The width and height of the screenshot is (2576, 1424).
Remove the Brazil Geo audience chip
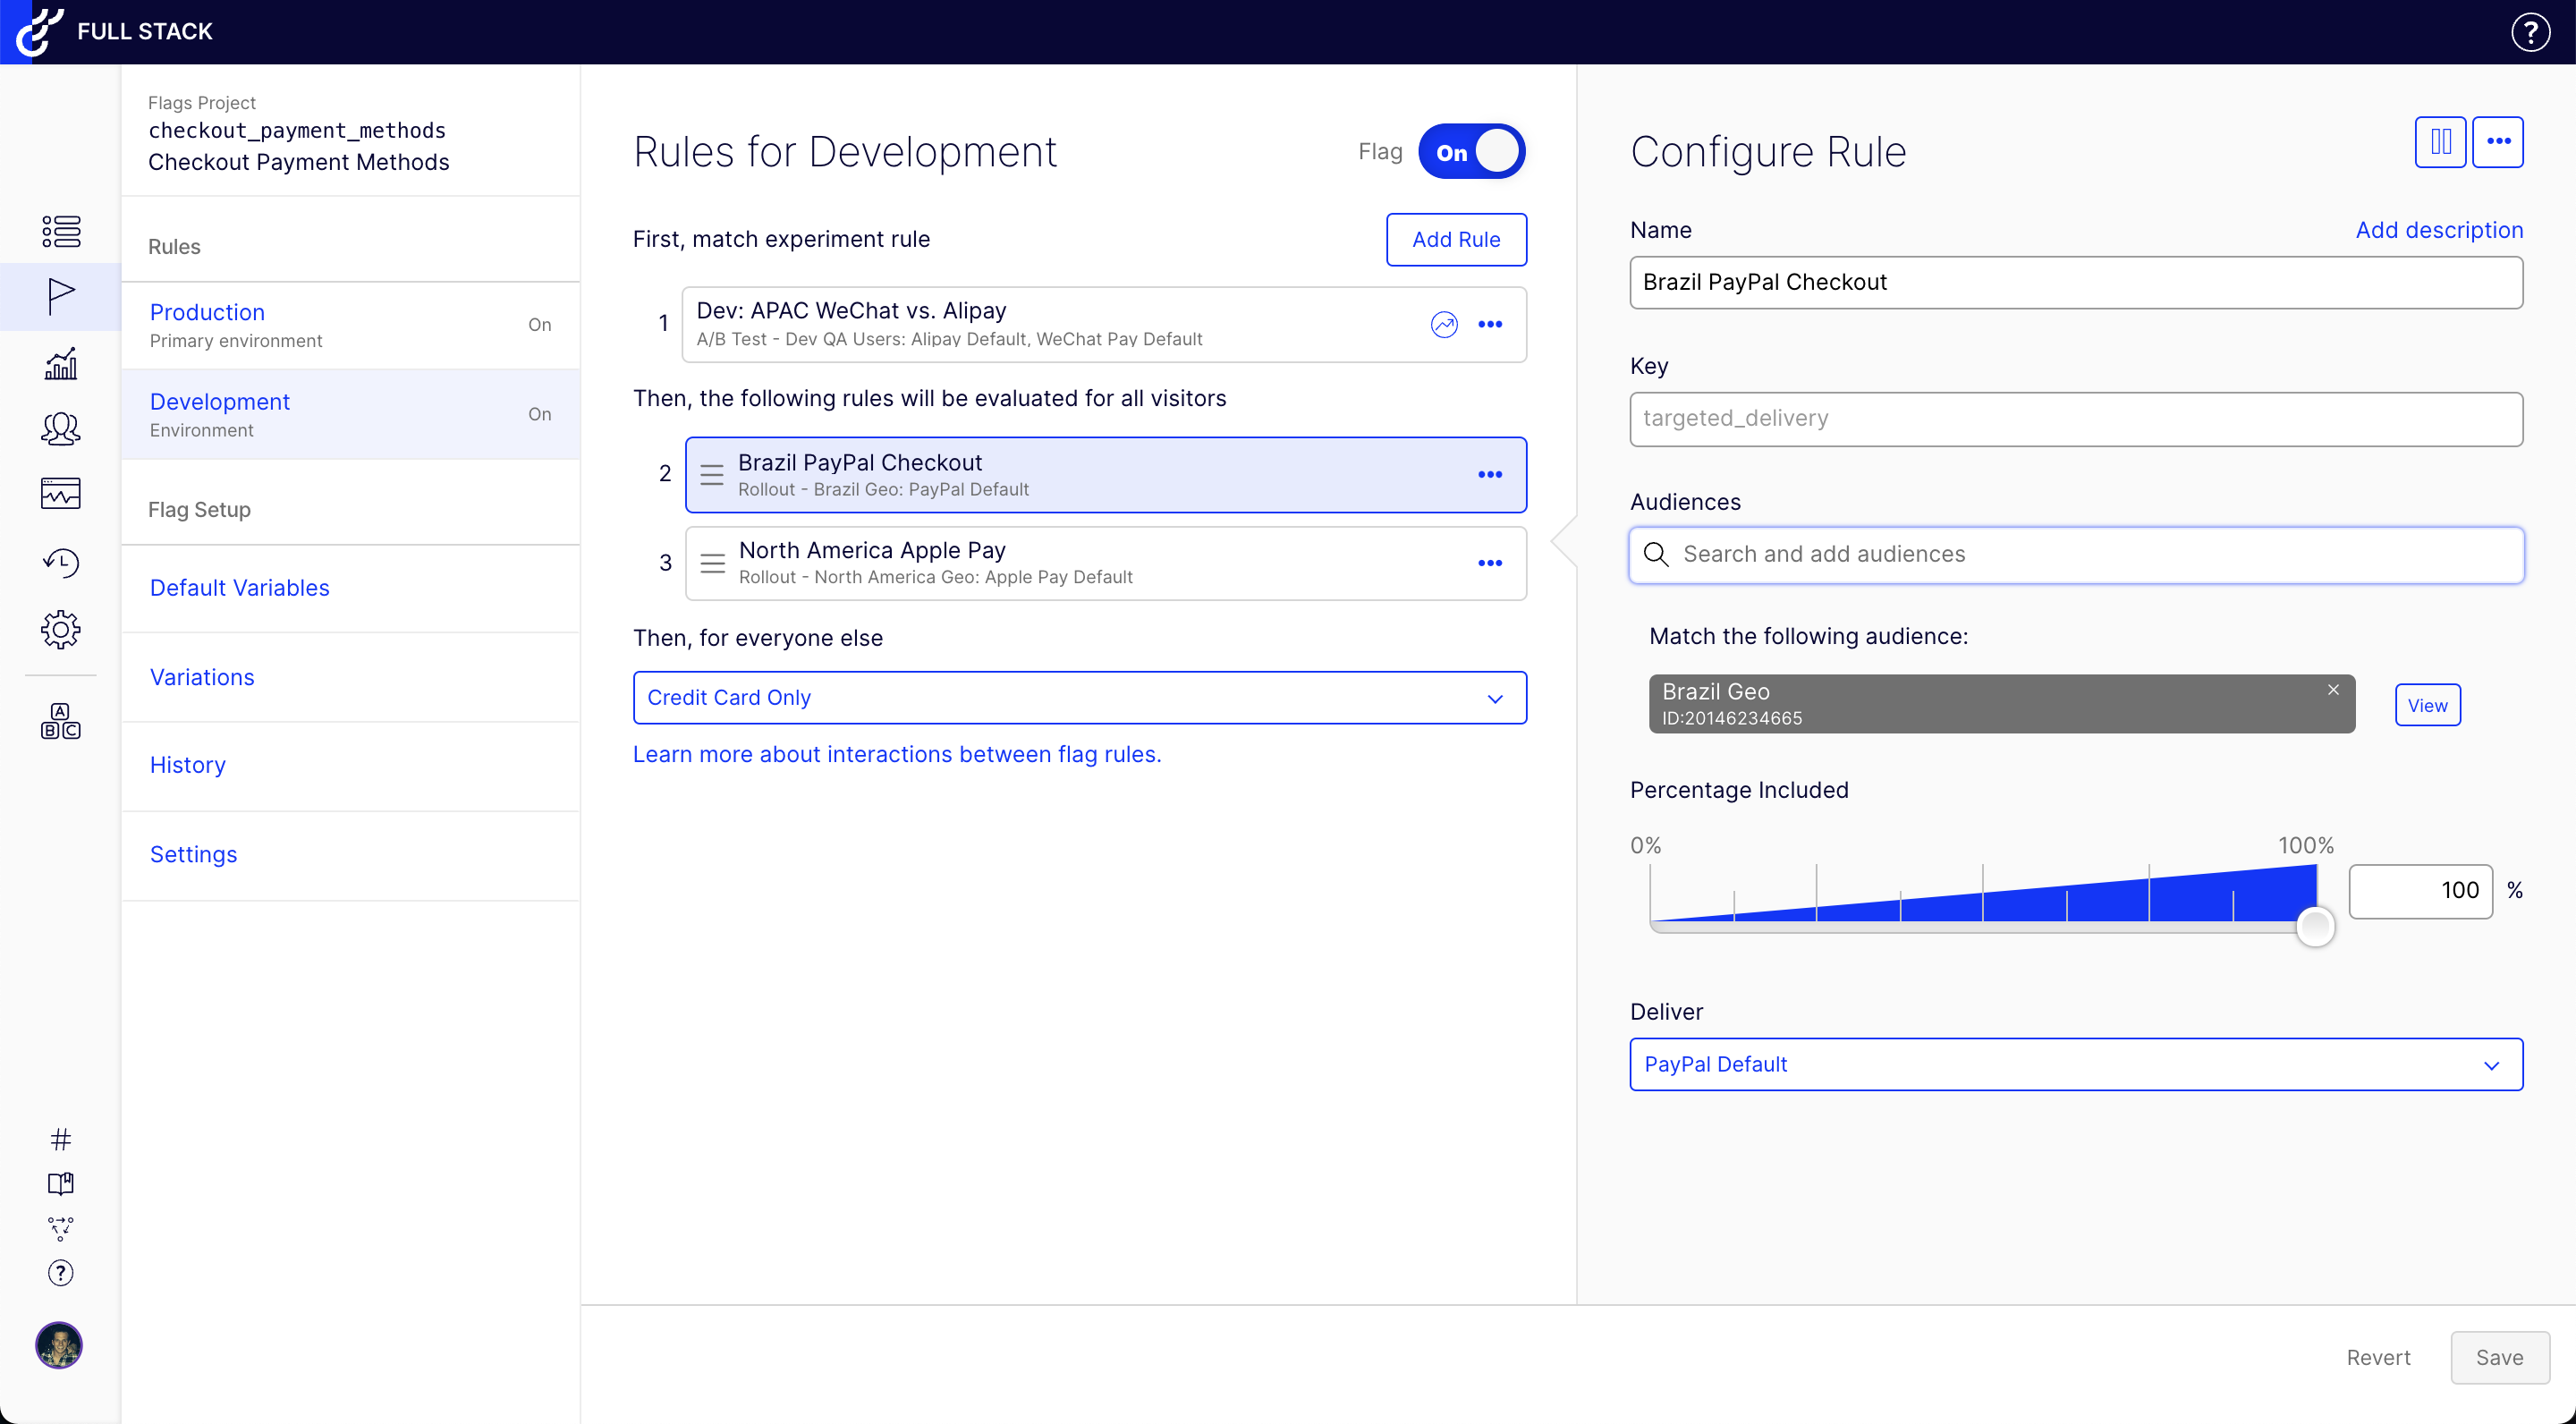click(2333, 690)
